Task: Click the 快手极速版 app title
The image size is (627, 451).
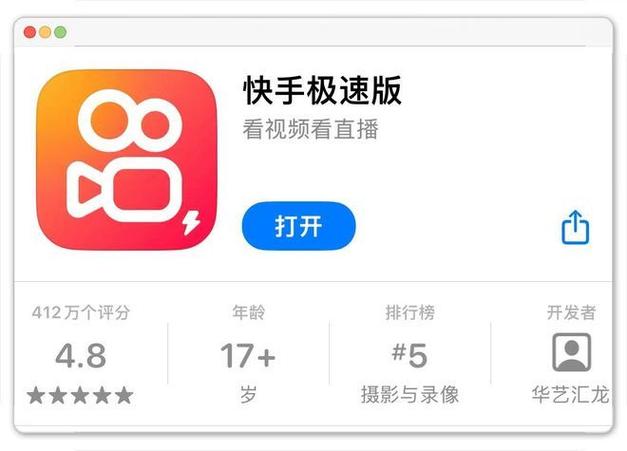Action: [x=322, y=91]
